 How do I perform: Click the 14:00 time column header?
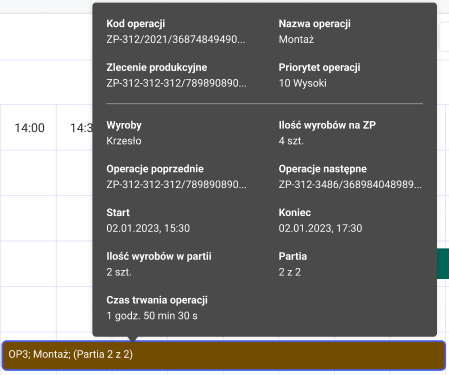[29, 128]
